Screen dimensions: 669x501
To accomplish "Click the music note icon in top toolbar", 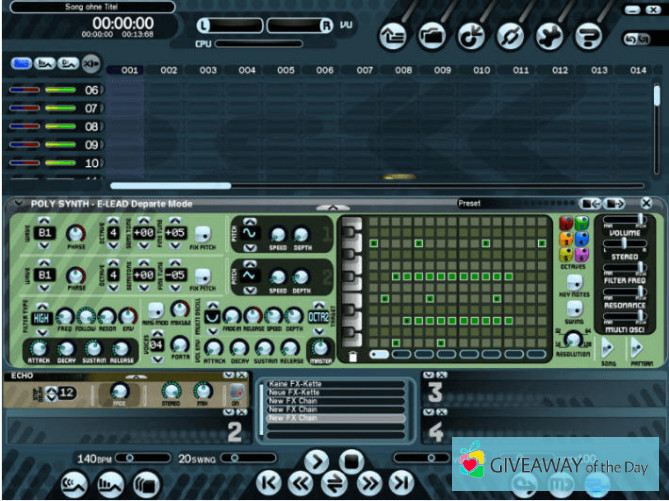I will [472, 36].
